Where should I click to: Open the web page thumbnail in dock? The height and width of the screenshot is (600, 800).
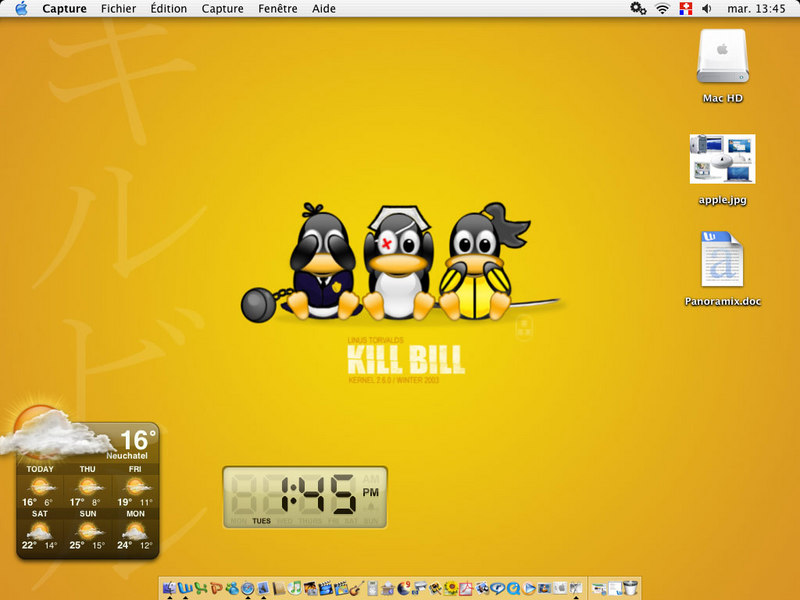[598, 588]
